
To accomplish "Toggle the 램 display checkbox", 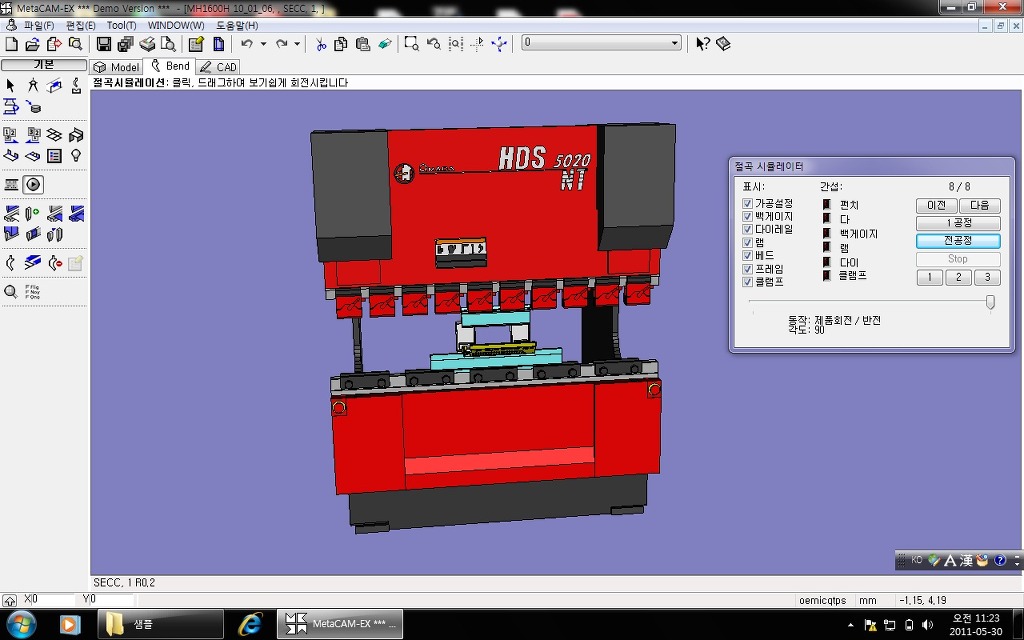I will [x=748, y=243].
